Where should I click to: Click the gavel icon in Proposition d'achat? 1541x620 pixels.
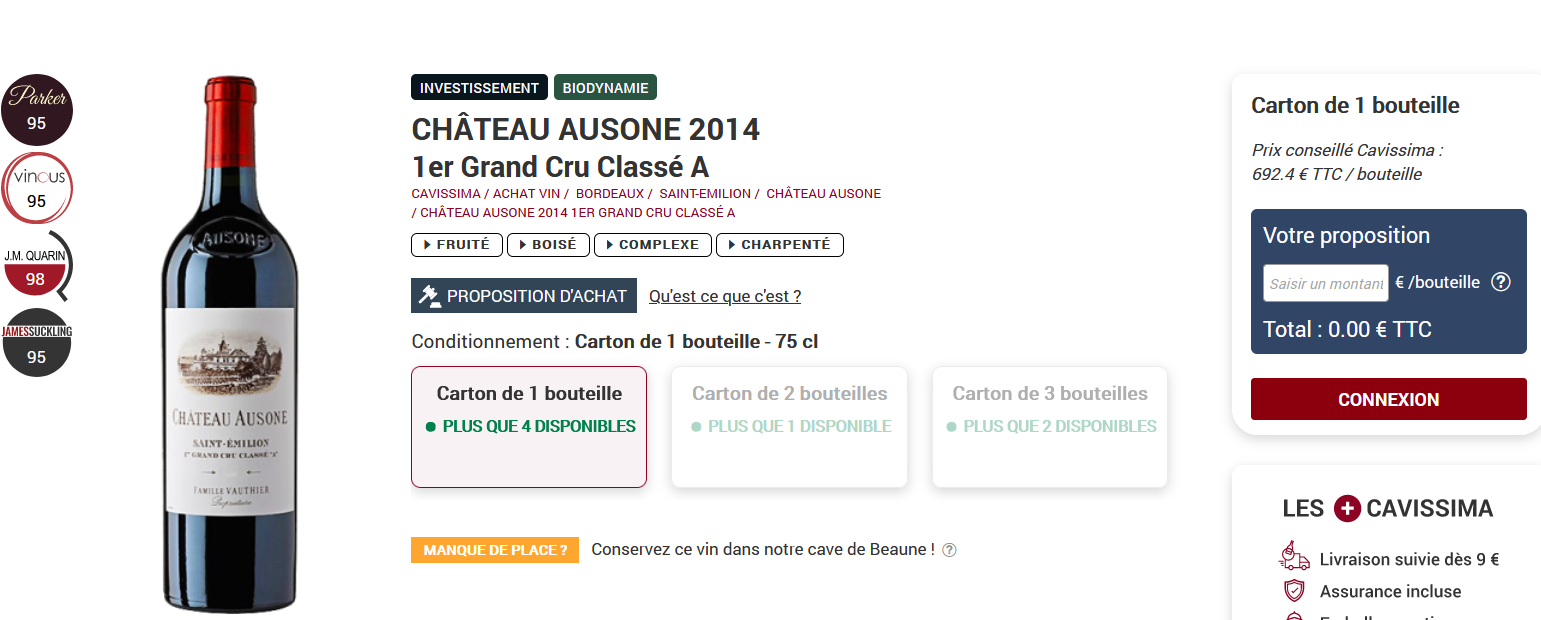430,296
